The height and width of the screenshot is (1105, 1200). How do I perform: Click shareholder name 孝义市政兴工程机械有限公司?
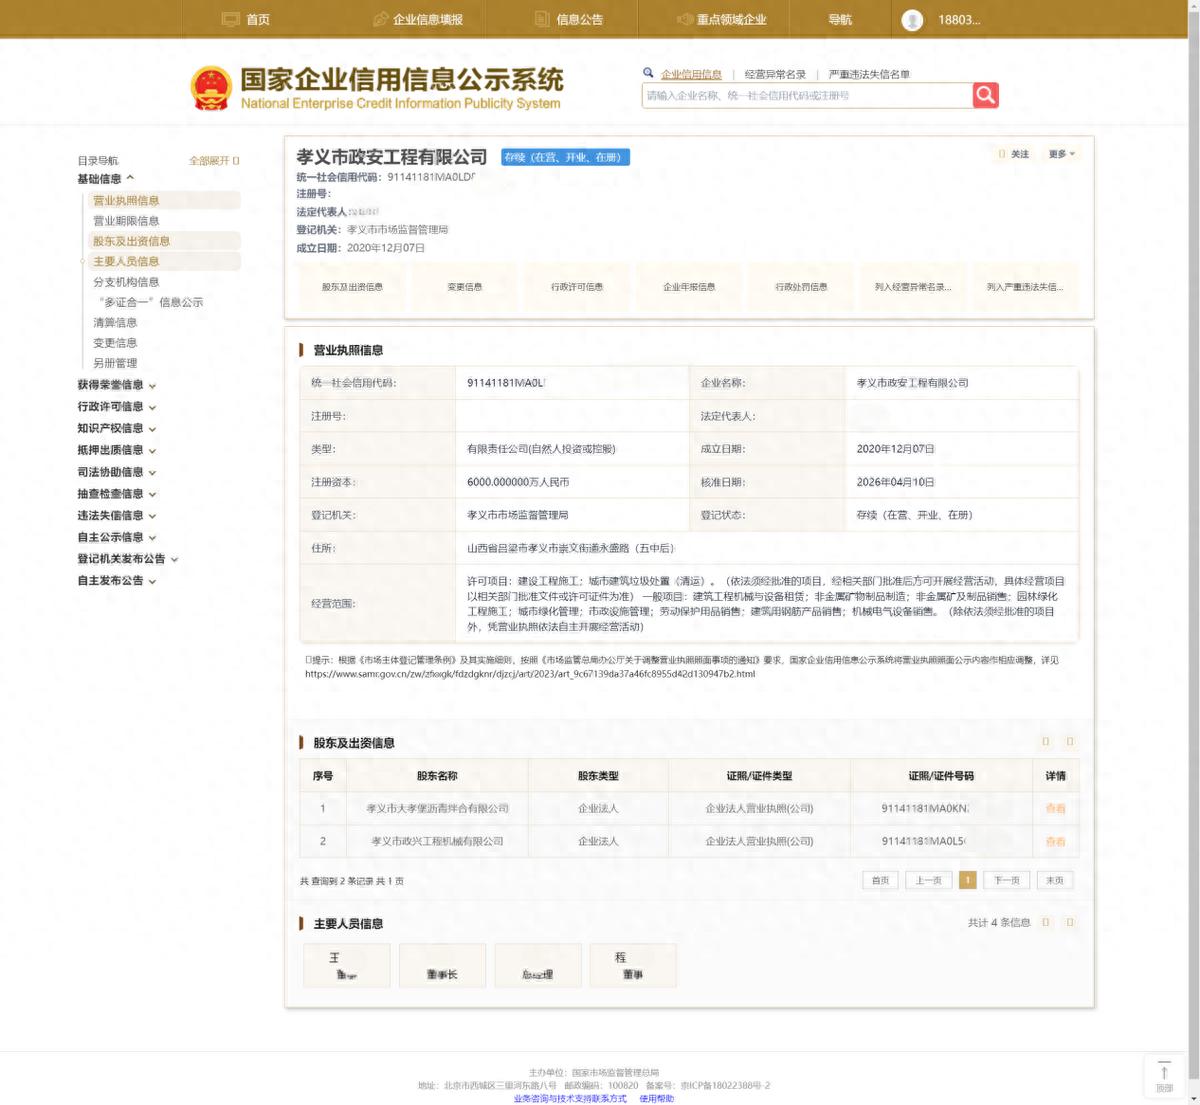(437, 841)
